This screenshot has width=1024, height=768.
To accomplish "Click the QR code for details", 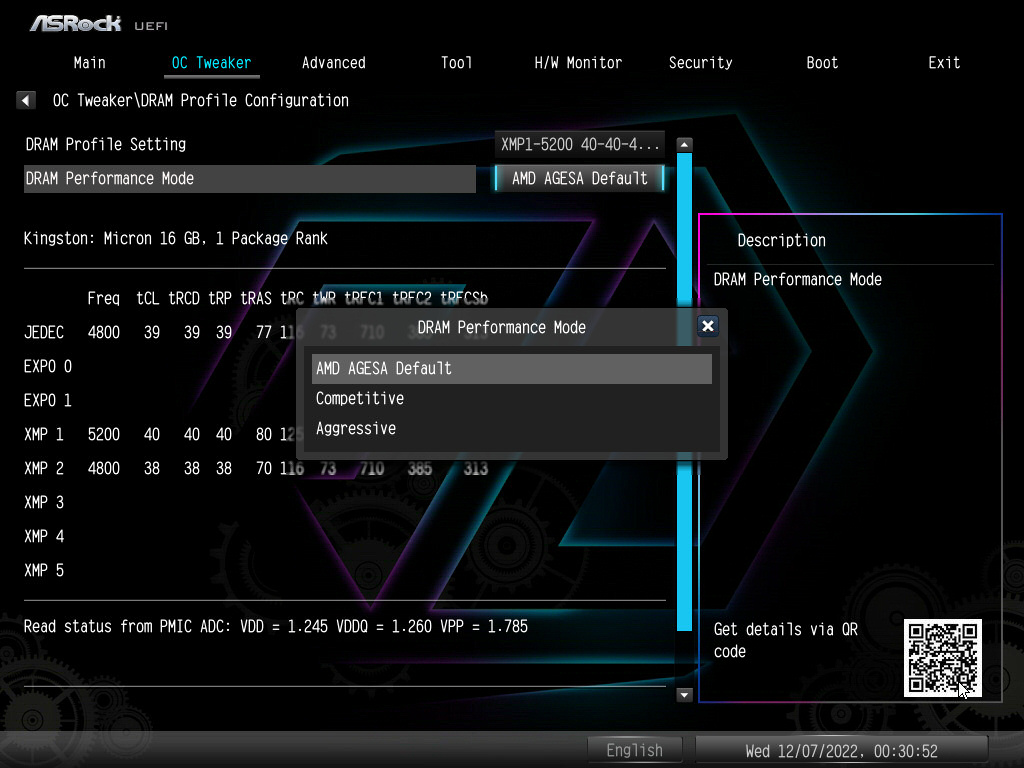I will pos(943,658).
